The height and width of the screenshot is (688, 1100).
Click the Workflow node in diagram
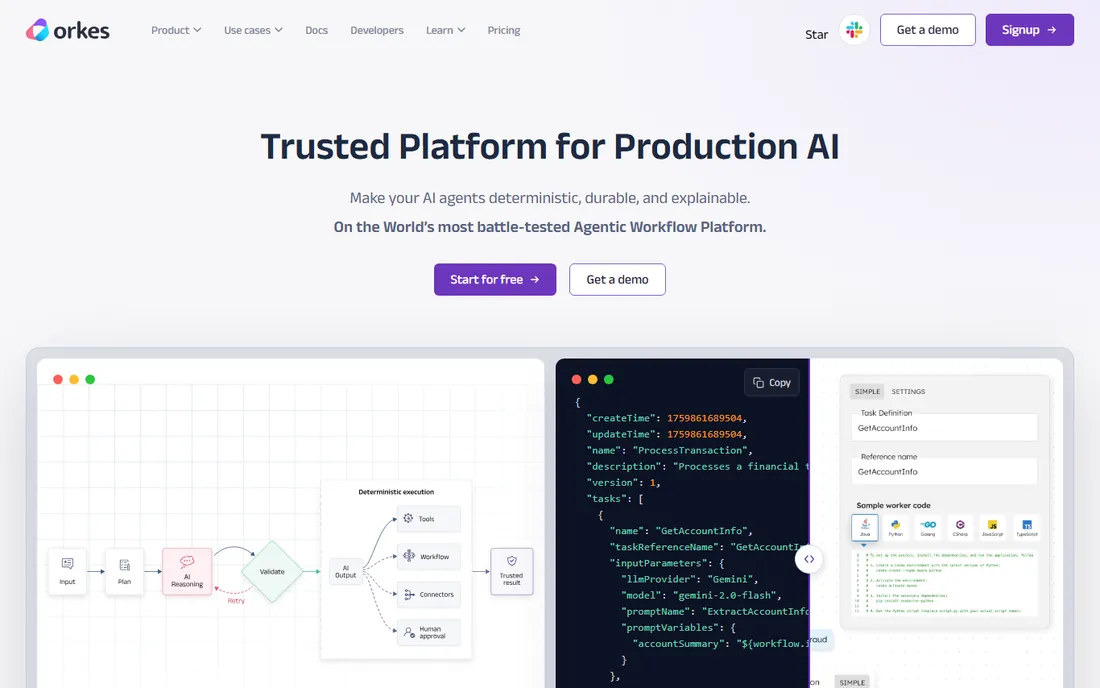tap(429, 557)
